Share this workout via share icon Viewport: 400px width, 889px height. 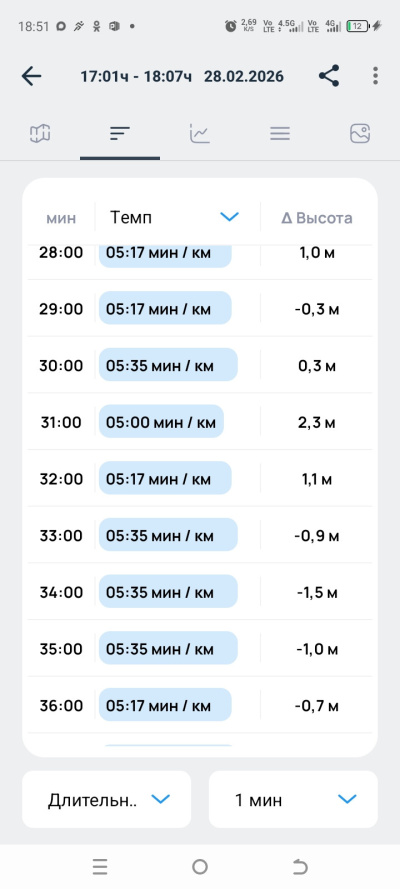point(329,76)
